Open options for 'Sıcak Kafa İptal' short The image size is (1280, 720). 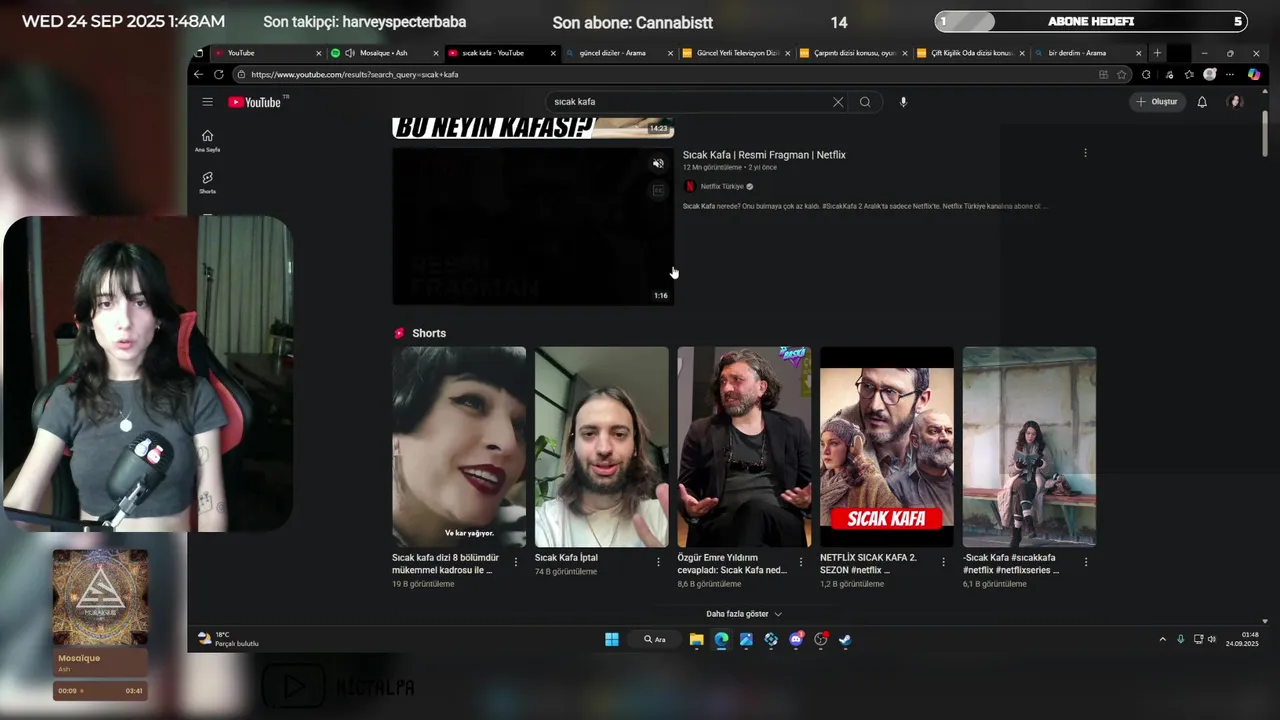(658, 562)
